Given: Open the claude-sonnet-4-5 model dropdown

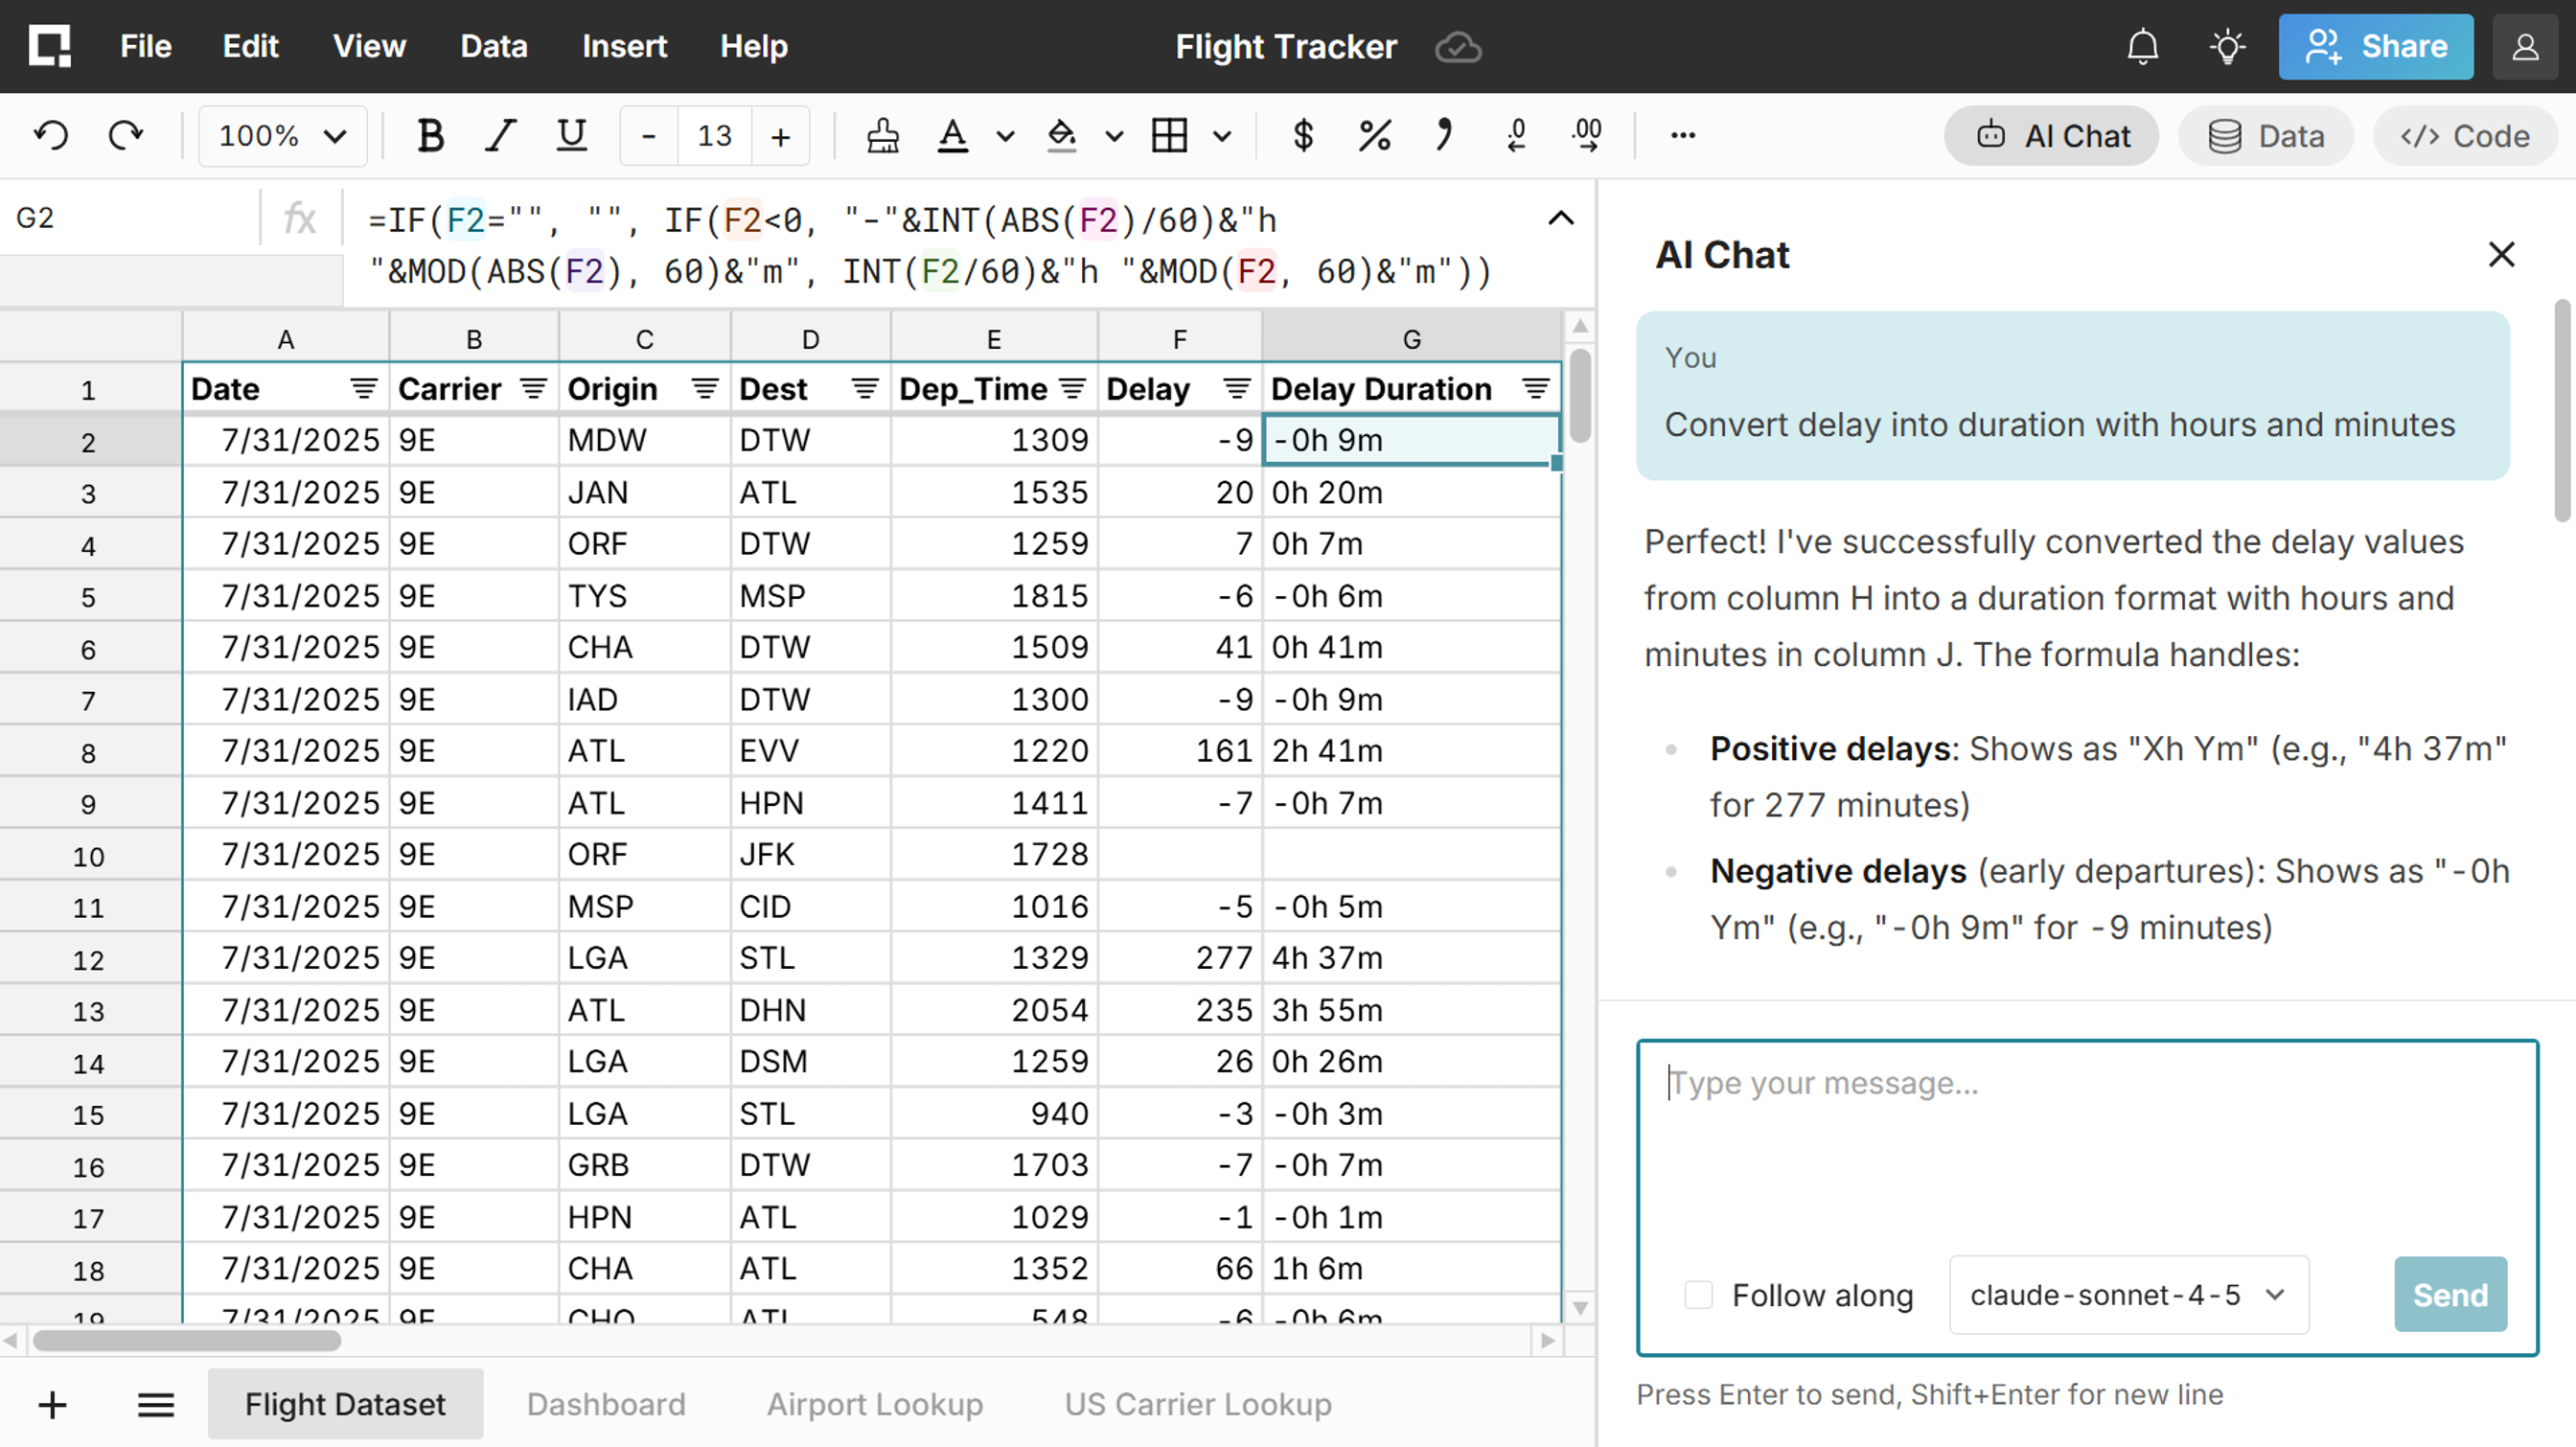Looking at the screenshot, I should click(2128, 1295).
